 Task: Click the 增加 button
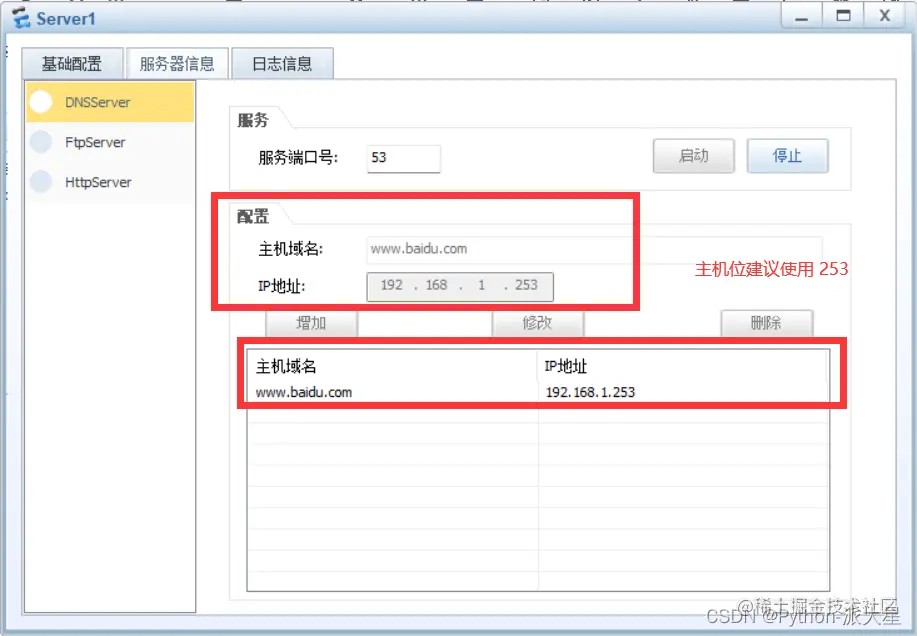pos(311,323)
